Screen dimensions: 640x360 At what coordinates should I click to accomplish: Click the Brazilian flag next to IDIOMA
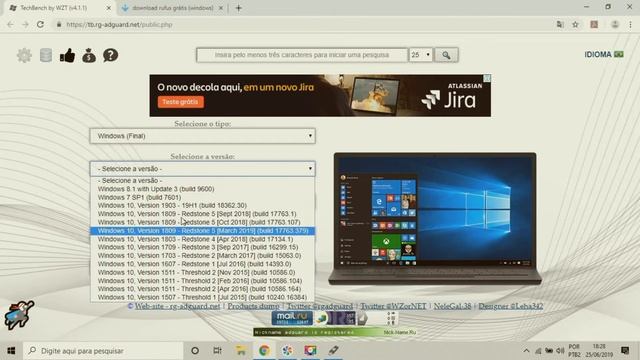click(619, 54)
